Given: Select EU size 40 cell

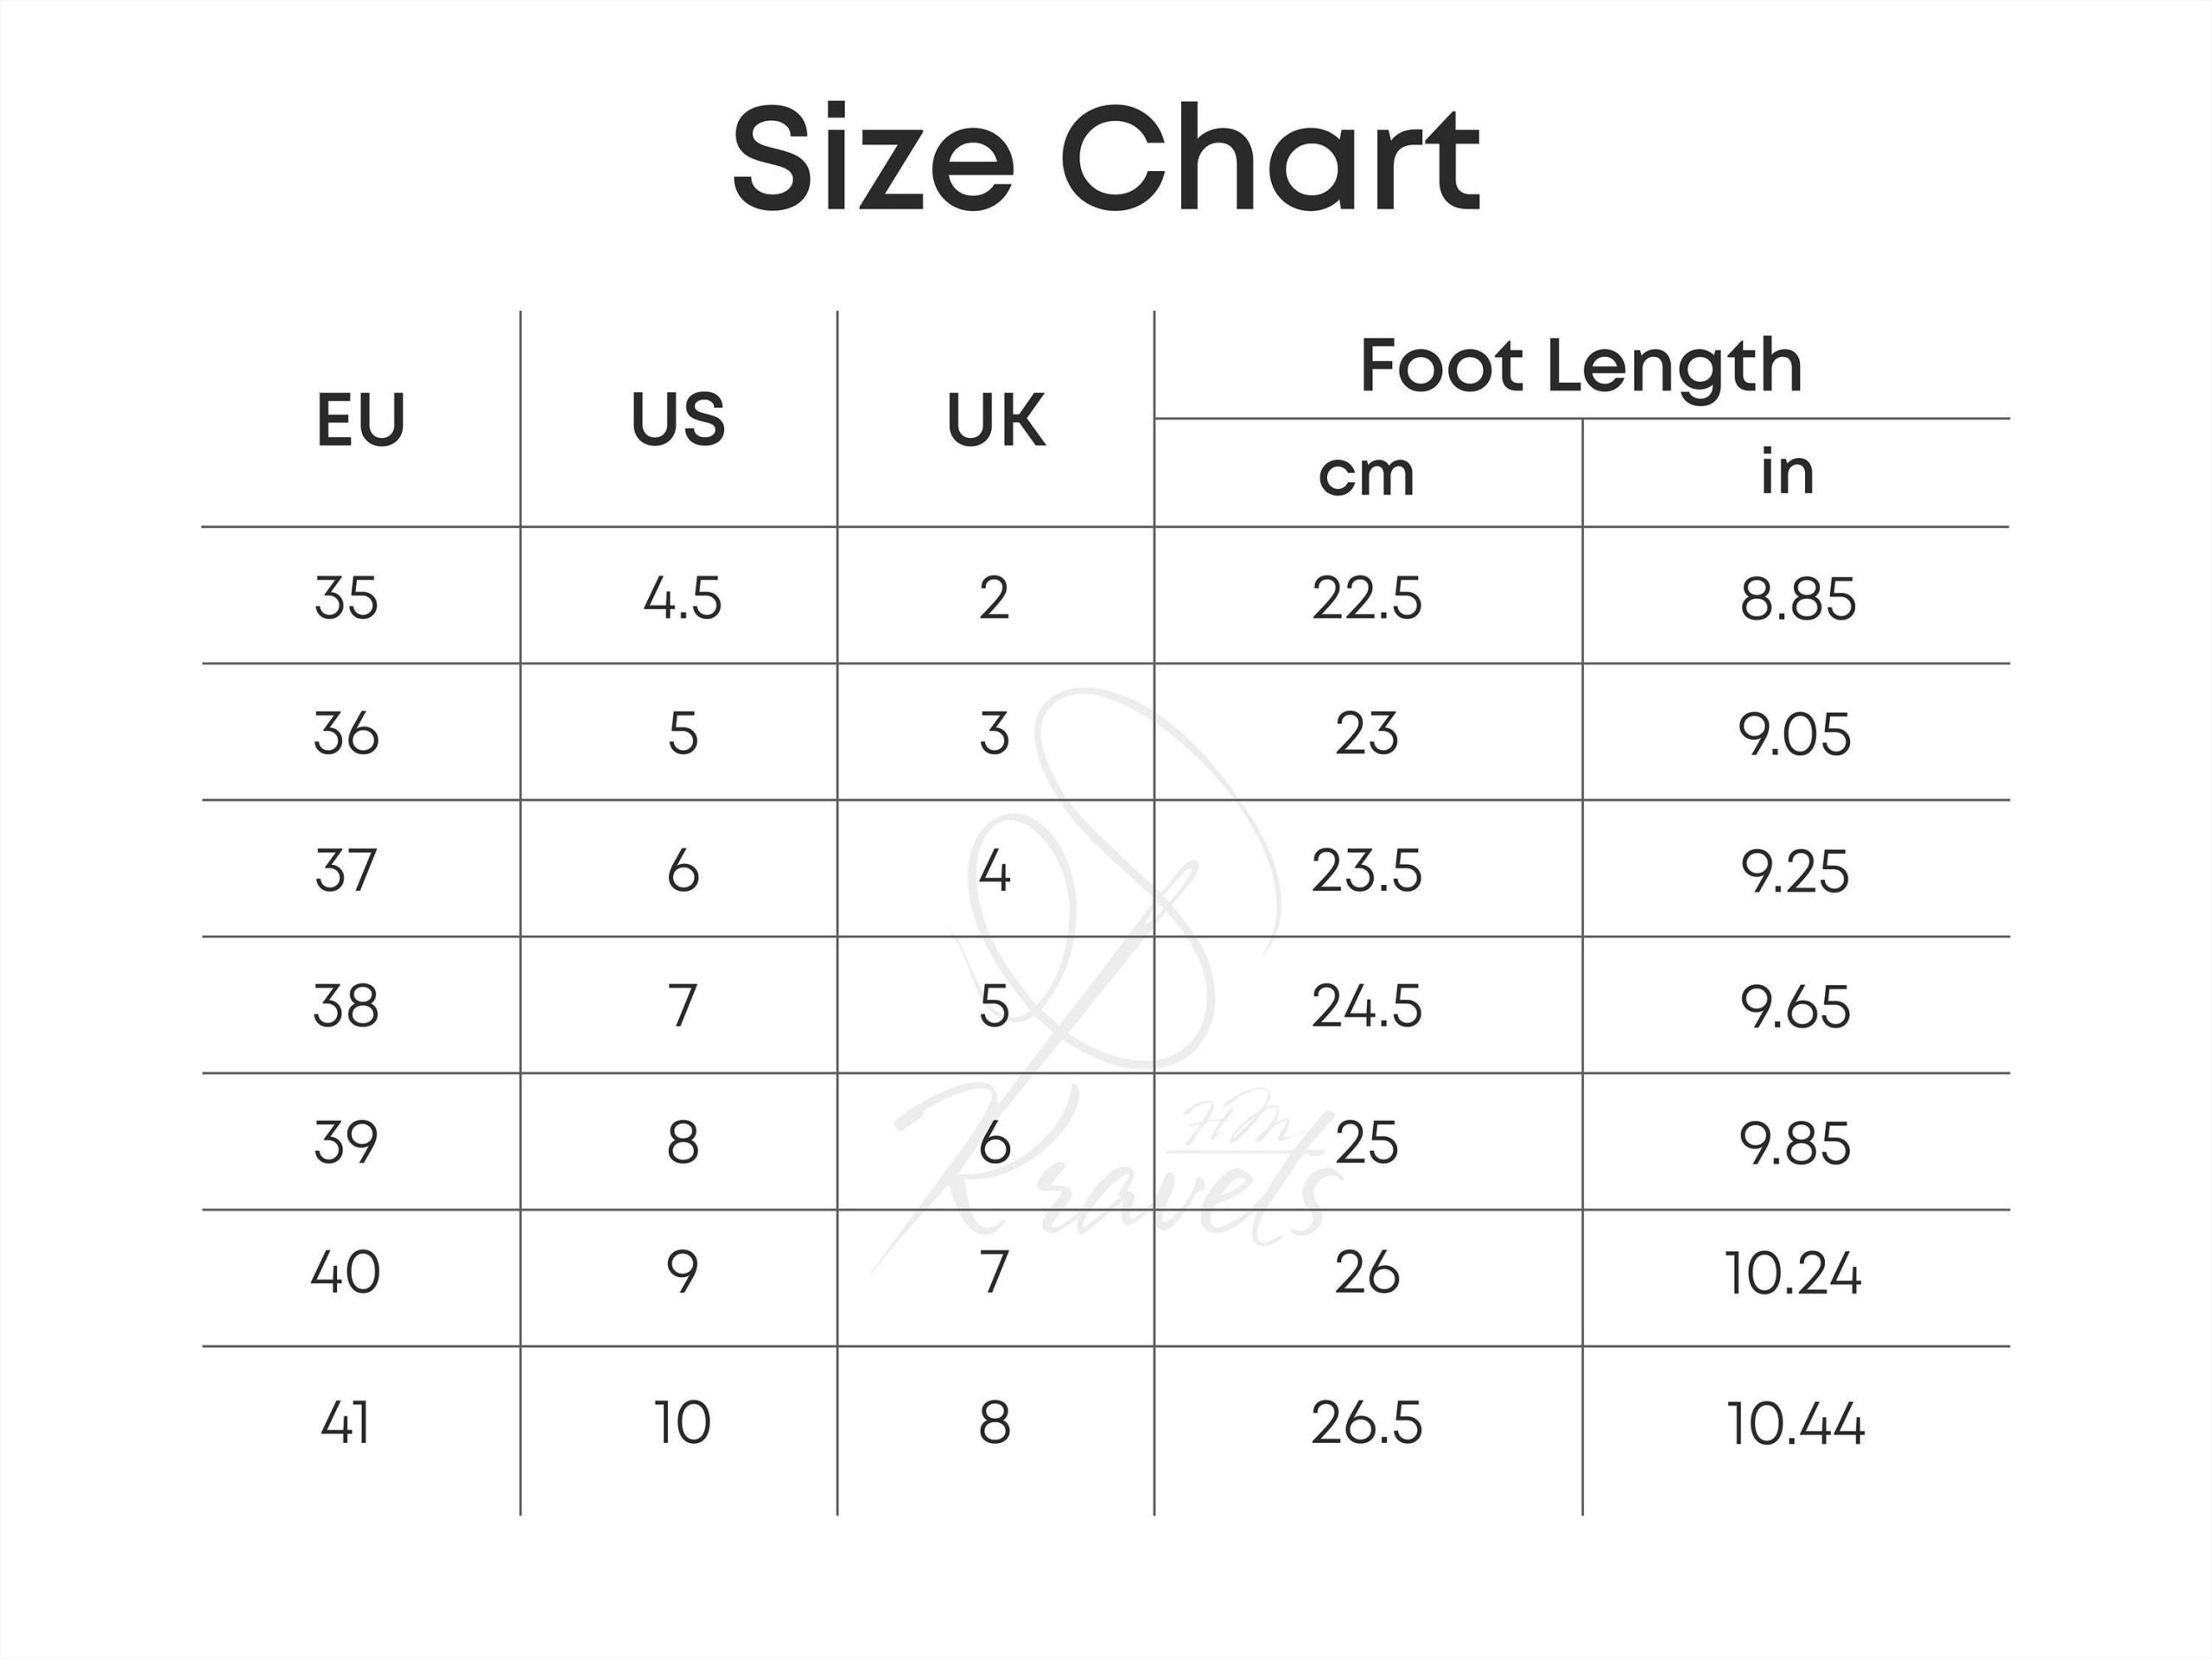Looking at the screenshot, I should pos(346,1272).
